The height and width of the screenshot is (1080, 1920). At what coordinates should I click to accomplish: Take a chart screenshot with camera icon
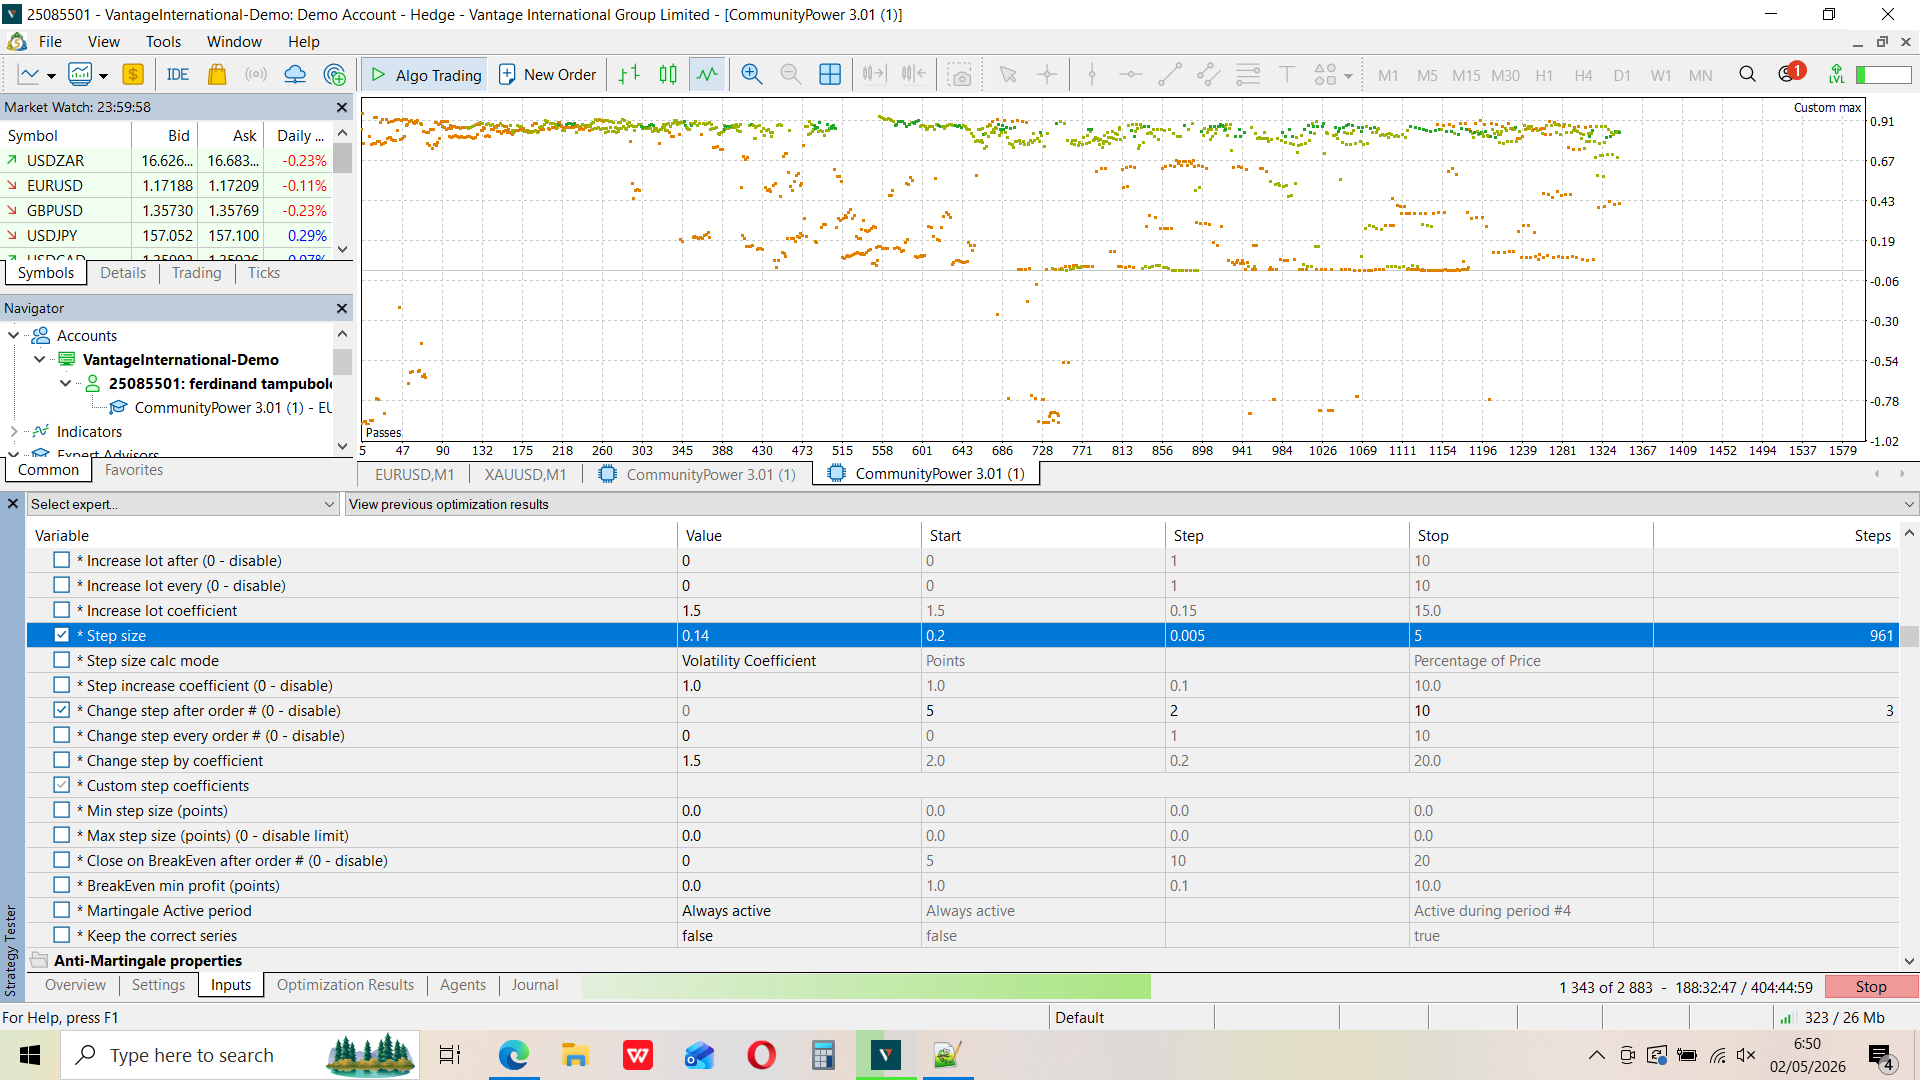960,75
